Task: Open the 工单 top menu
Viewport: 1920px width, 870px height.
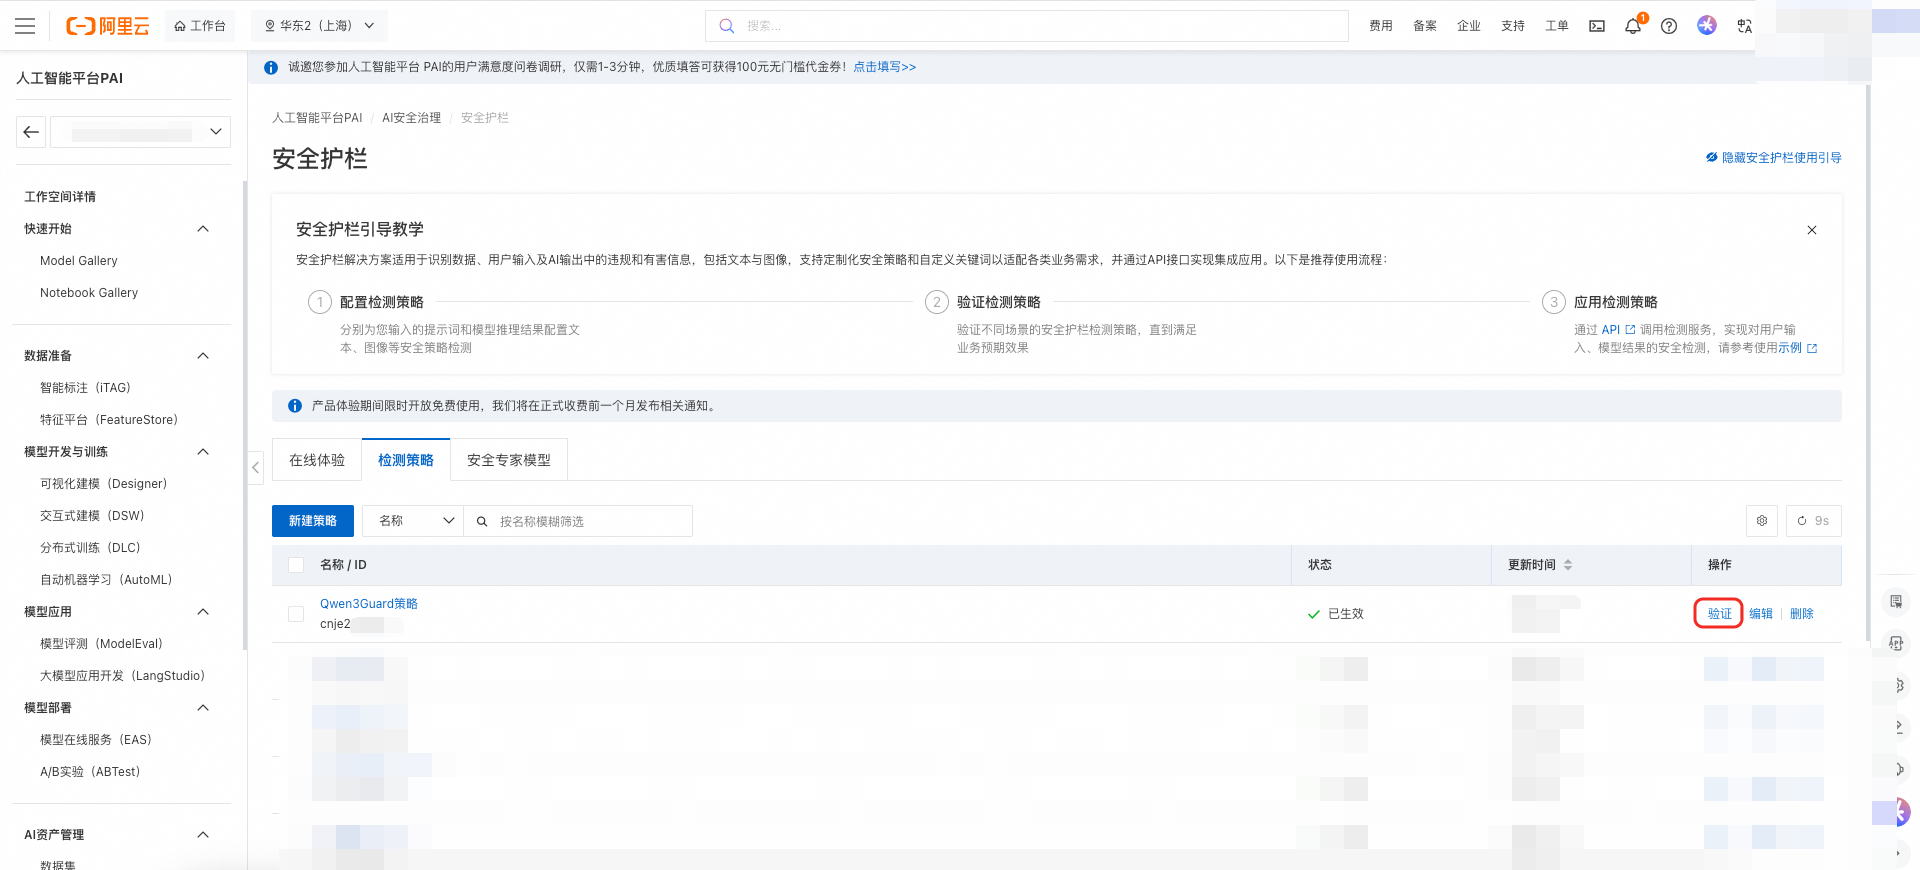Action: pyautogui.click(x=1557, y=26)
